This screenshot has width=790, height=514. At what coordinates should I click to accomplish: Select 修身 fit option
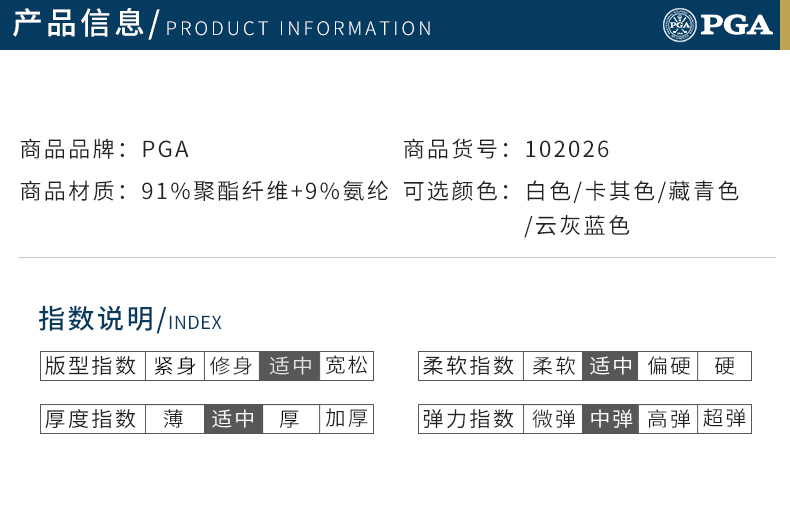pos(232,366)
